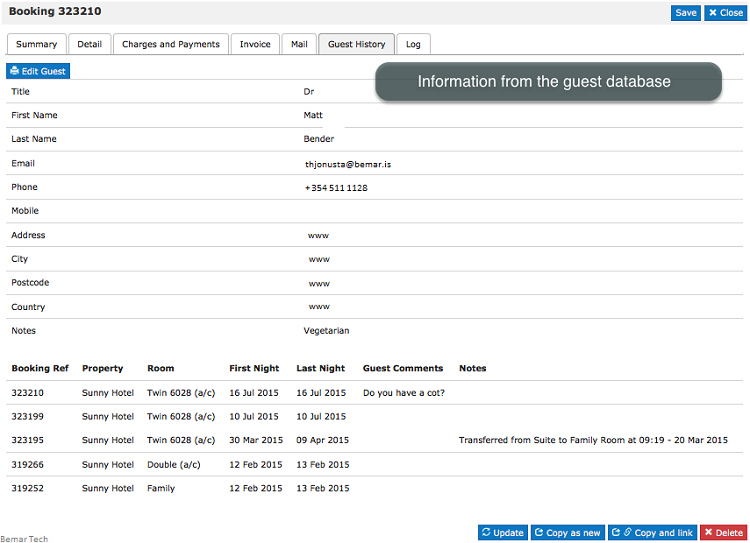Click Copy as new button
Image resolution: width=750 pixels, height=543 pixels.
tap(568, 532)
